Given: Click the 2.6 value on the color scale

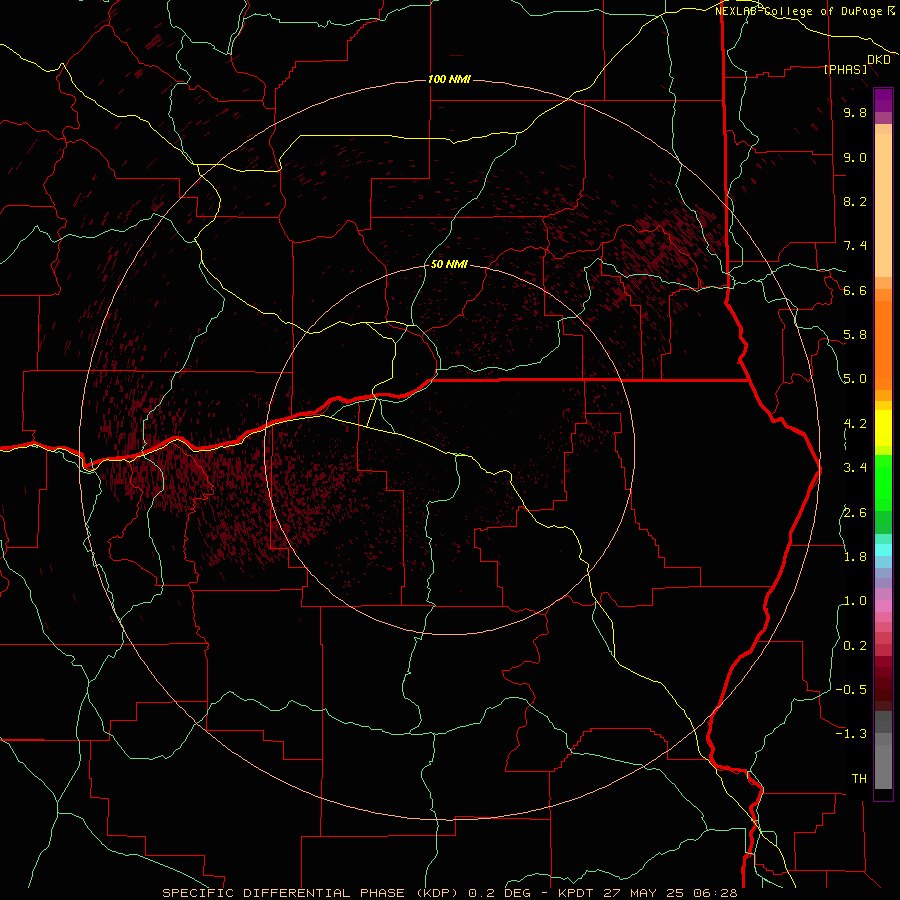Looking at the screenshot, I should [855, 513].
